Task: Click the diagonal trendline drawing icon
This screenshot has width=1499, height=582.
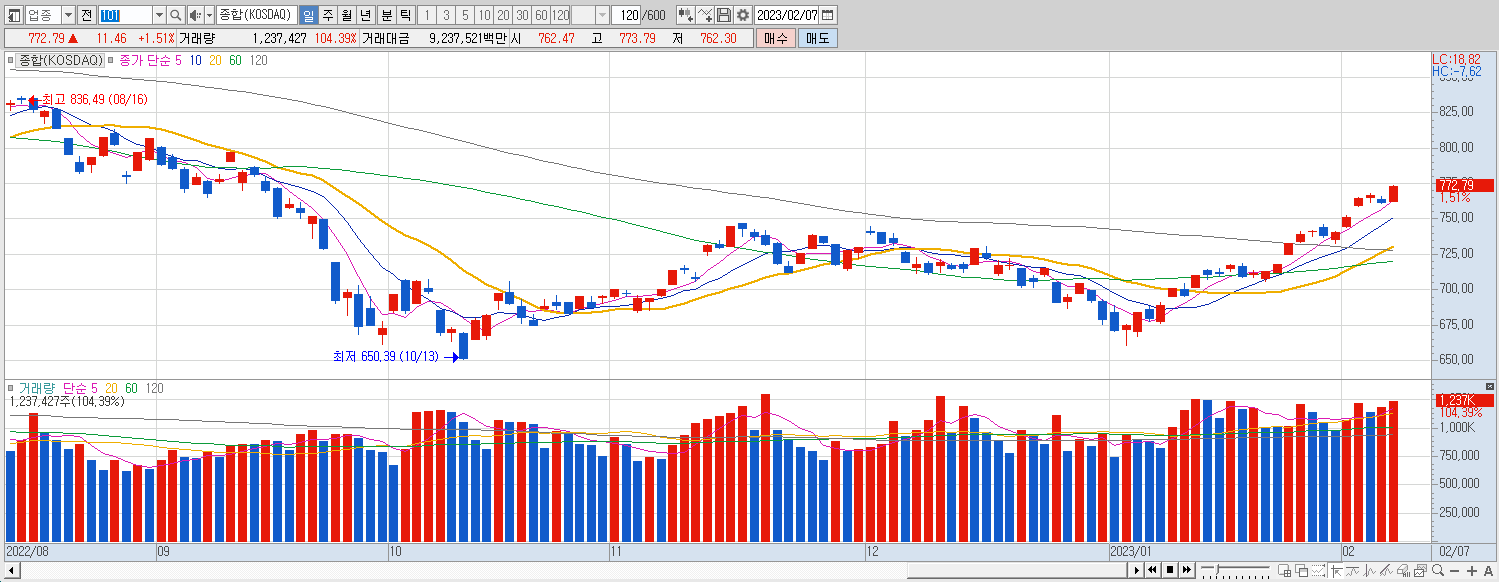Action: pyautogui.click(x=1386, y=571)
